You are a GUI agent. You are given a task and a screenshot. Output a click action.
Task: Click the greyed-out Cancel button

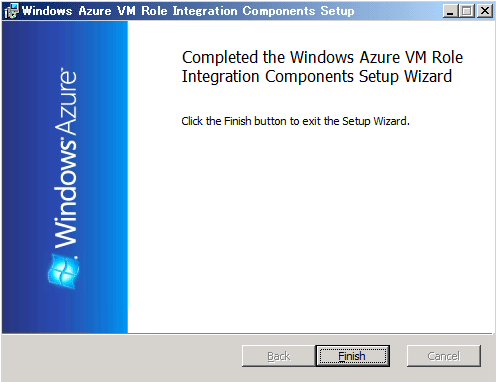click(444, 356)
